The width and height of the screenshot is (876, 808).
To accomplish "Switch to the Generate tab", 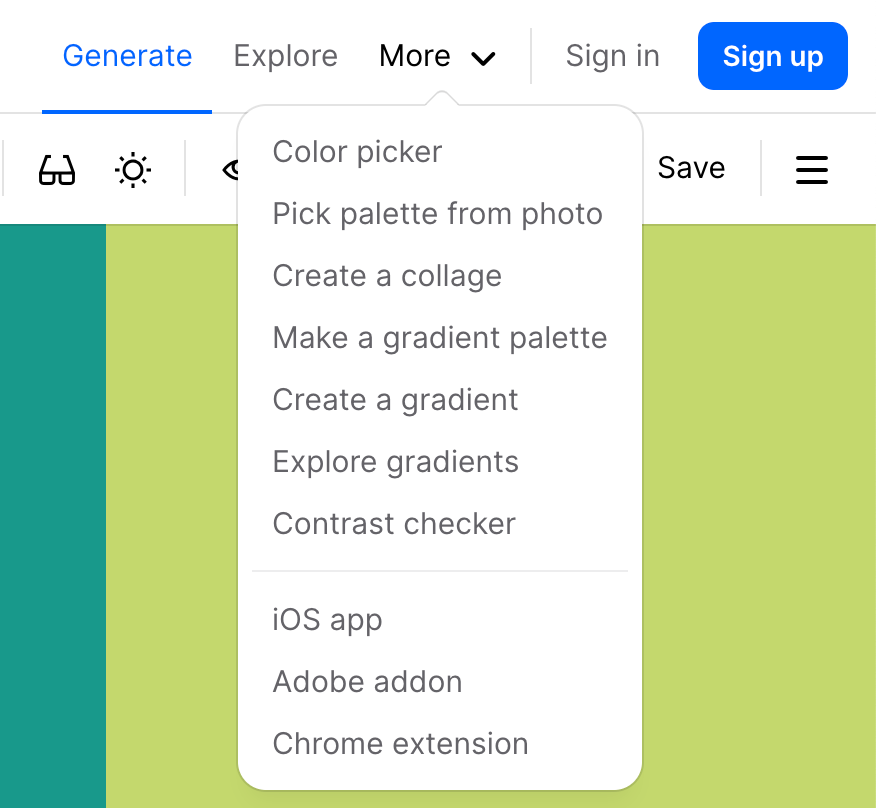I will click(x=127, y=56).
